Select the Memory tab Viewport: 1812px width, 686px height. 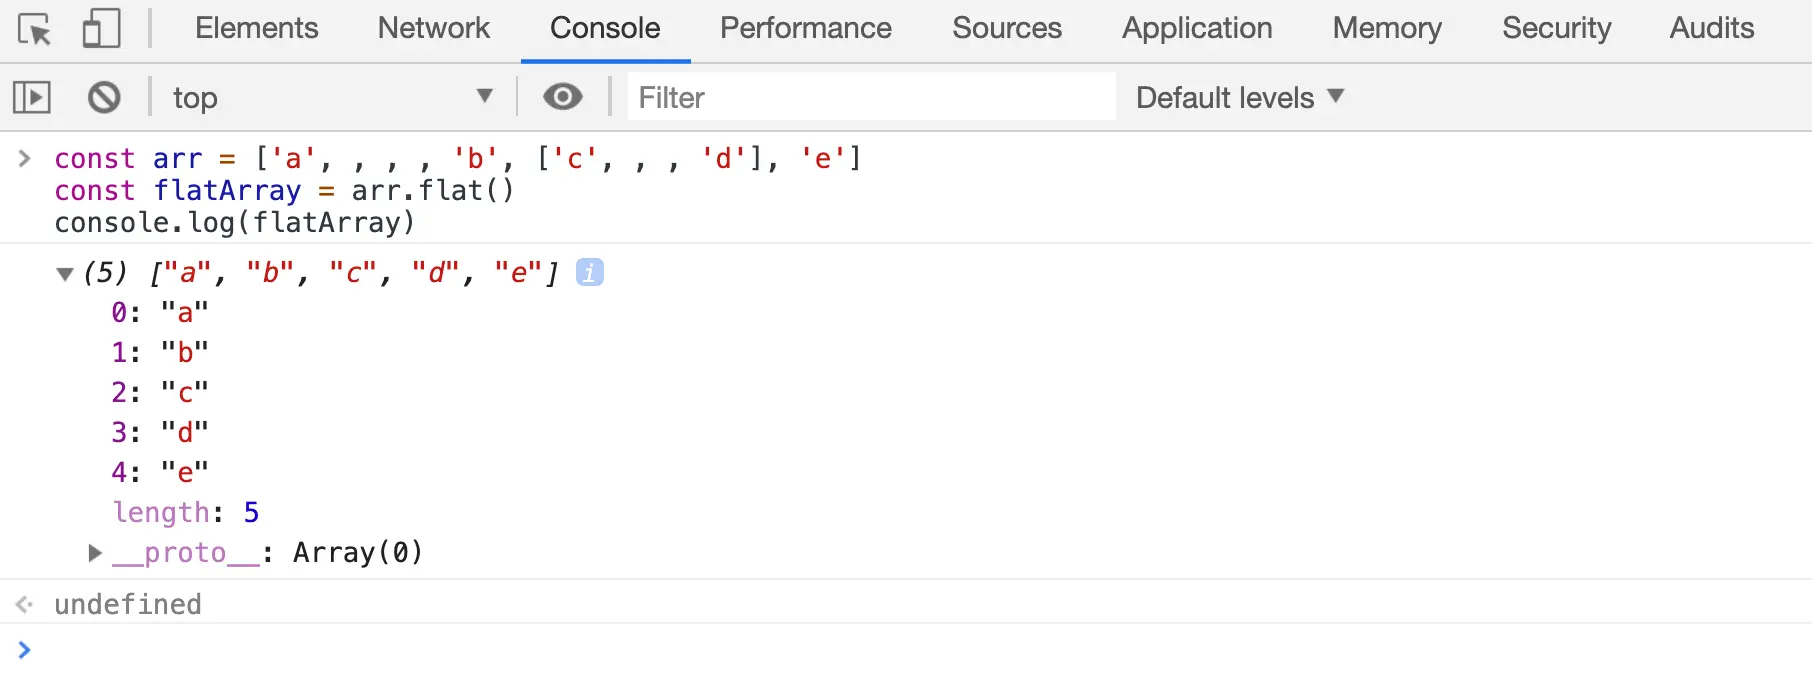pyautogui.click(x=1387, y=28)
